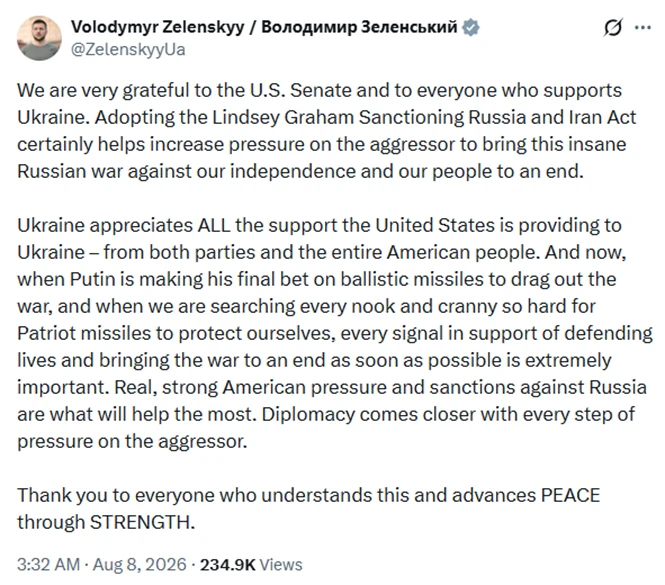Click the blue verified badge icon

click(470, 27)
